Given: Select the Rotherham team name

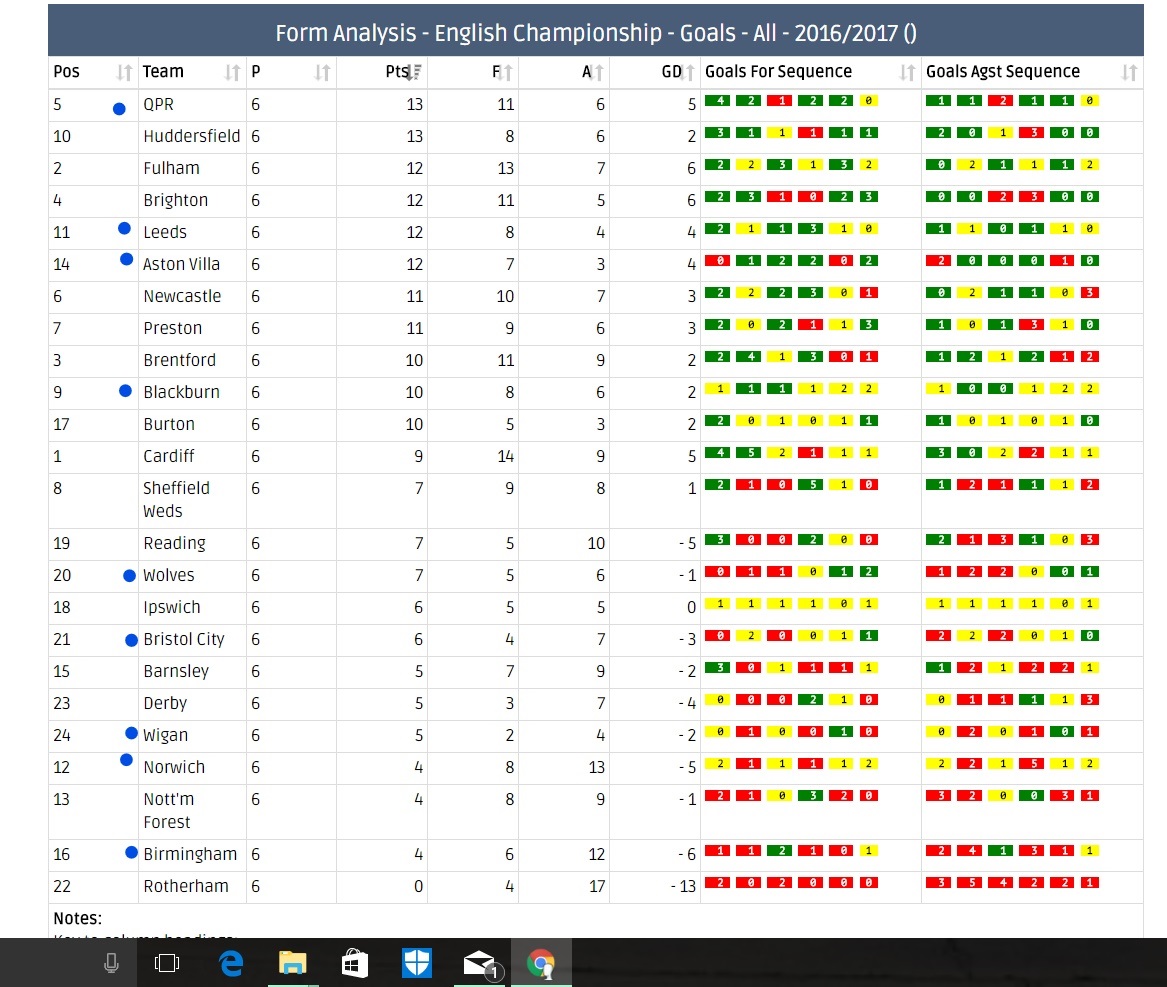Looking at the screenshot, I should [x=186, y=887].
